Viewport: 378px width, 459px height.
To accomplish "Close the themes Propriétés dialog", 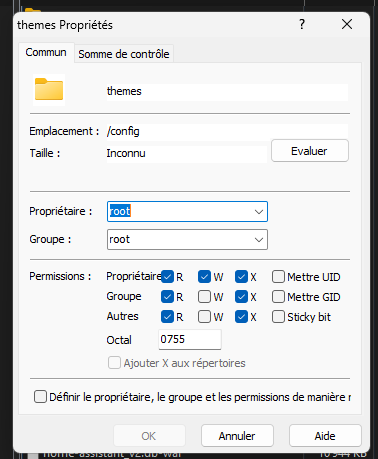I will coord(347,24).
